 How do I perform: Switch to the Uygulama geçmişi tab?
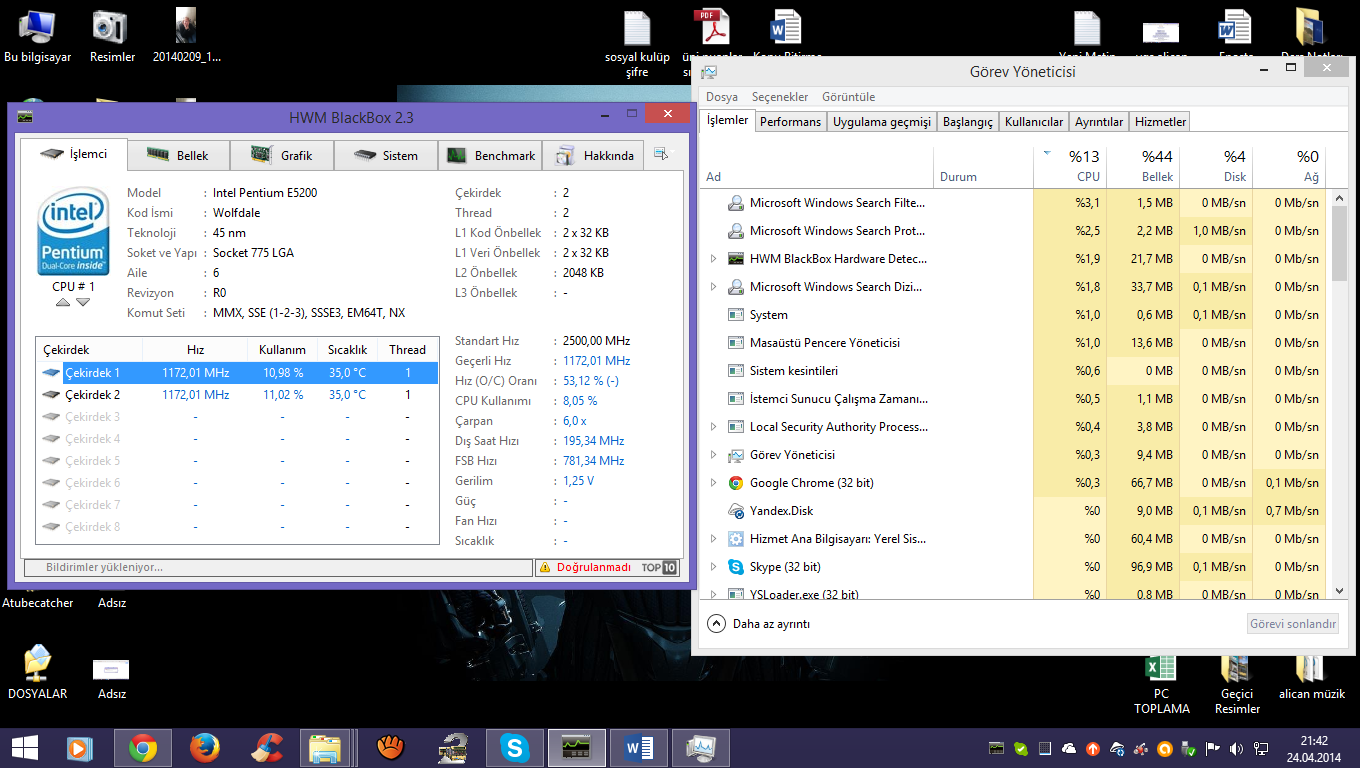[x=882, y=122]
